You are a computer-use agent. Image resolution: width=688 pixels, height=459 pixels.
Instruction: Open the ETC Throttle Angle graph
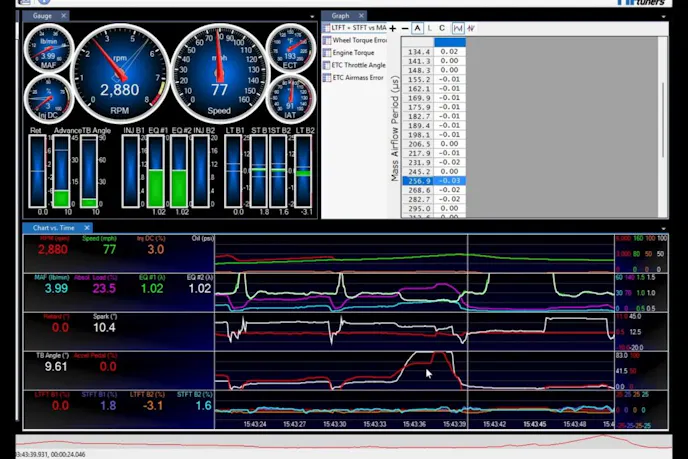point(358,65)
